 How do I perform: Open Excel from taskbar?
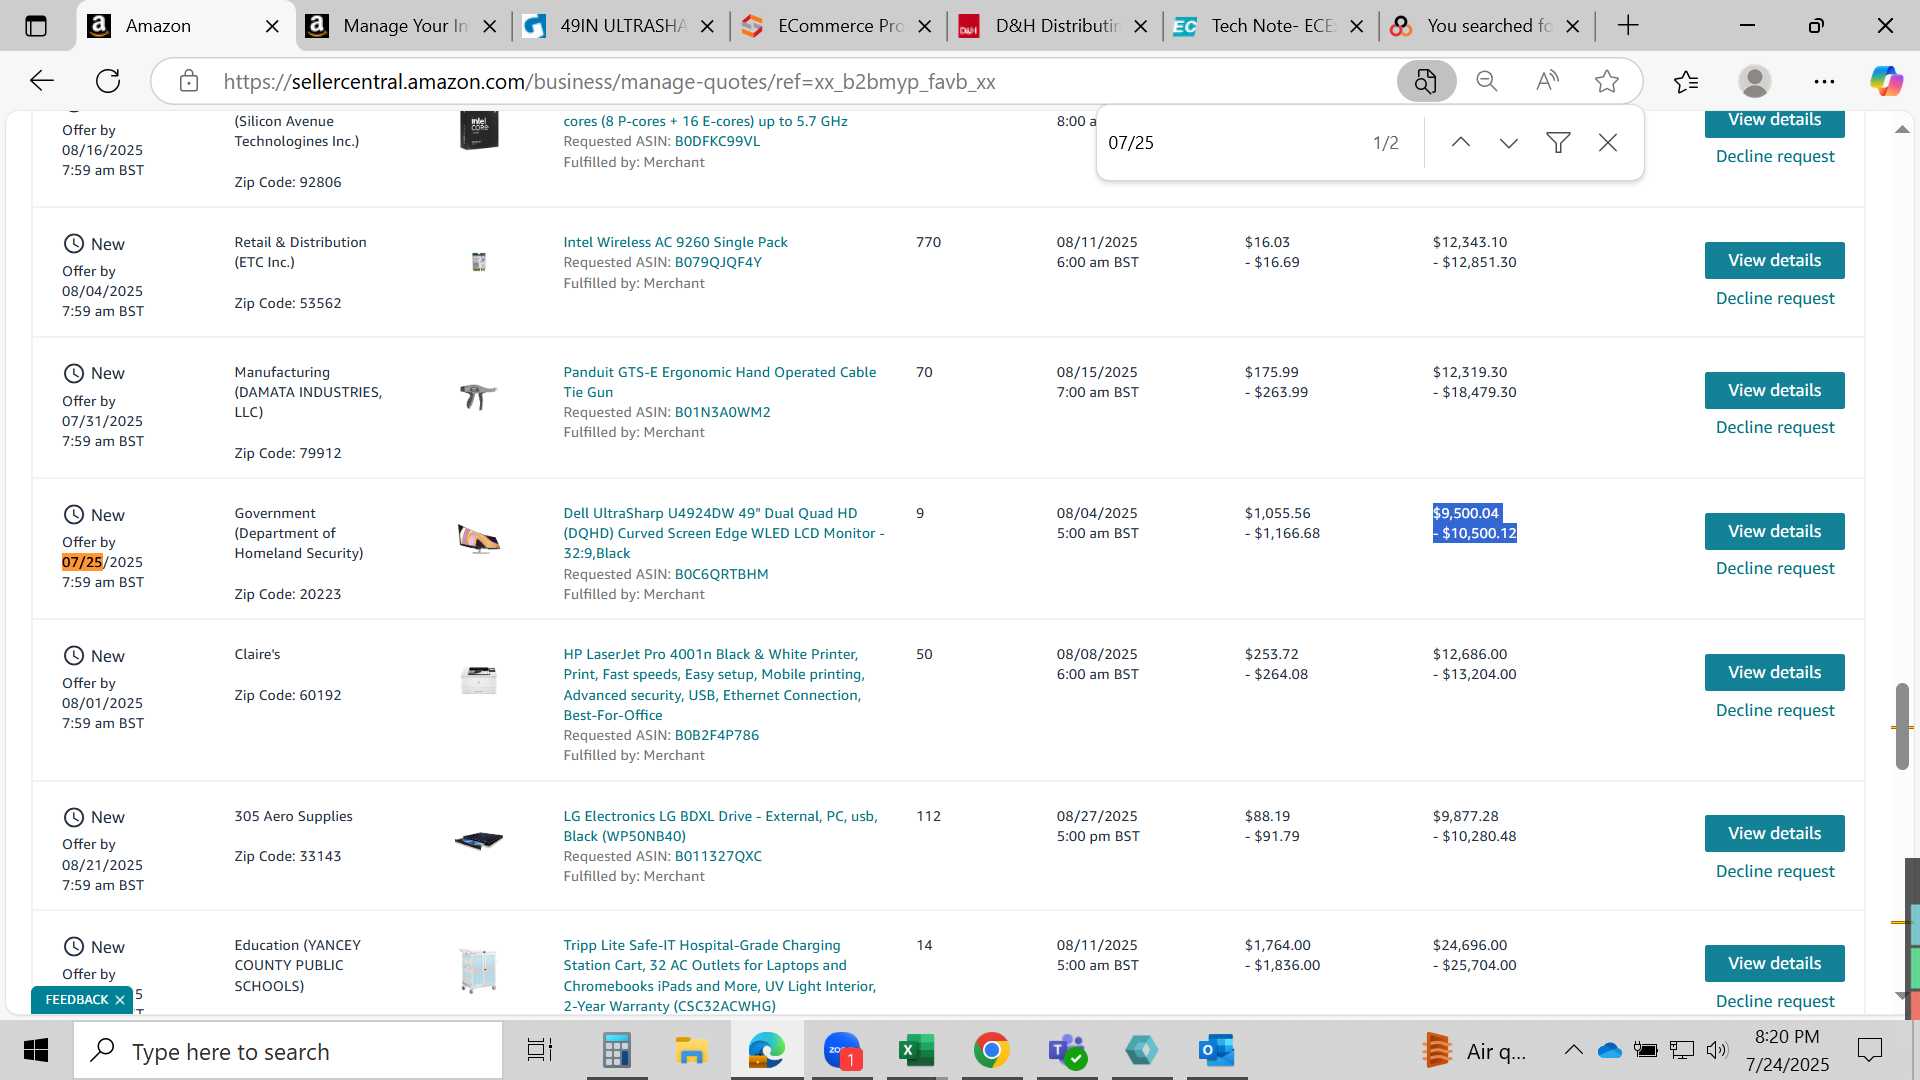915,1051
